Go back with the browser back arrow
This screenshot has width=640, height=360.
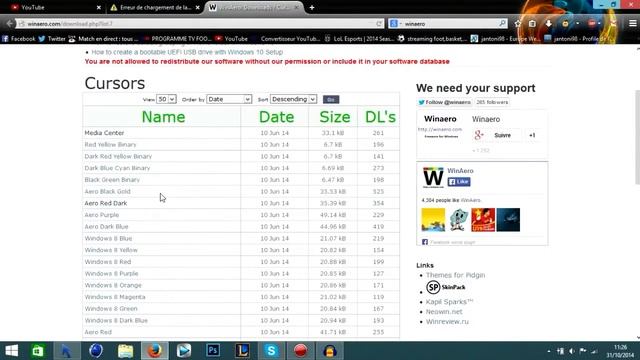10,24
